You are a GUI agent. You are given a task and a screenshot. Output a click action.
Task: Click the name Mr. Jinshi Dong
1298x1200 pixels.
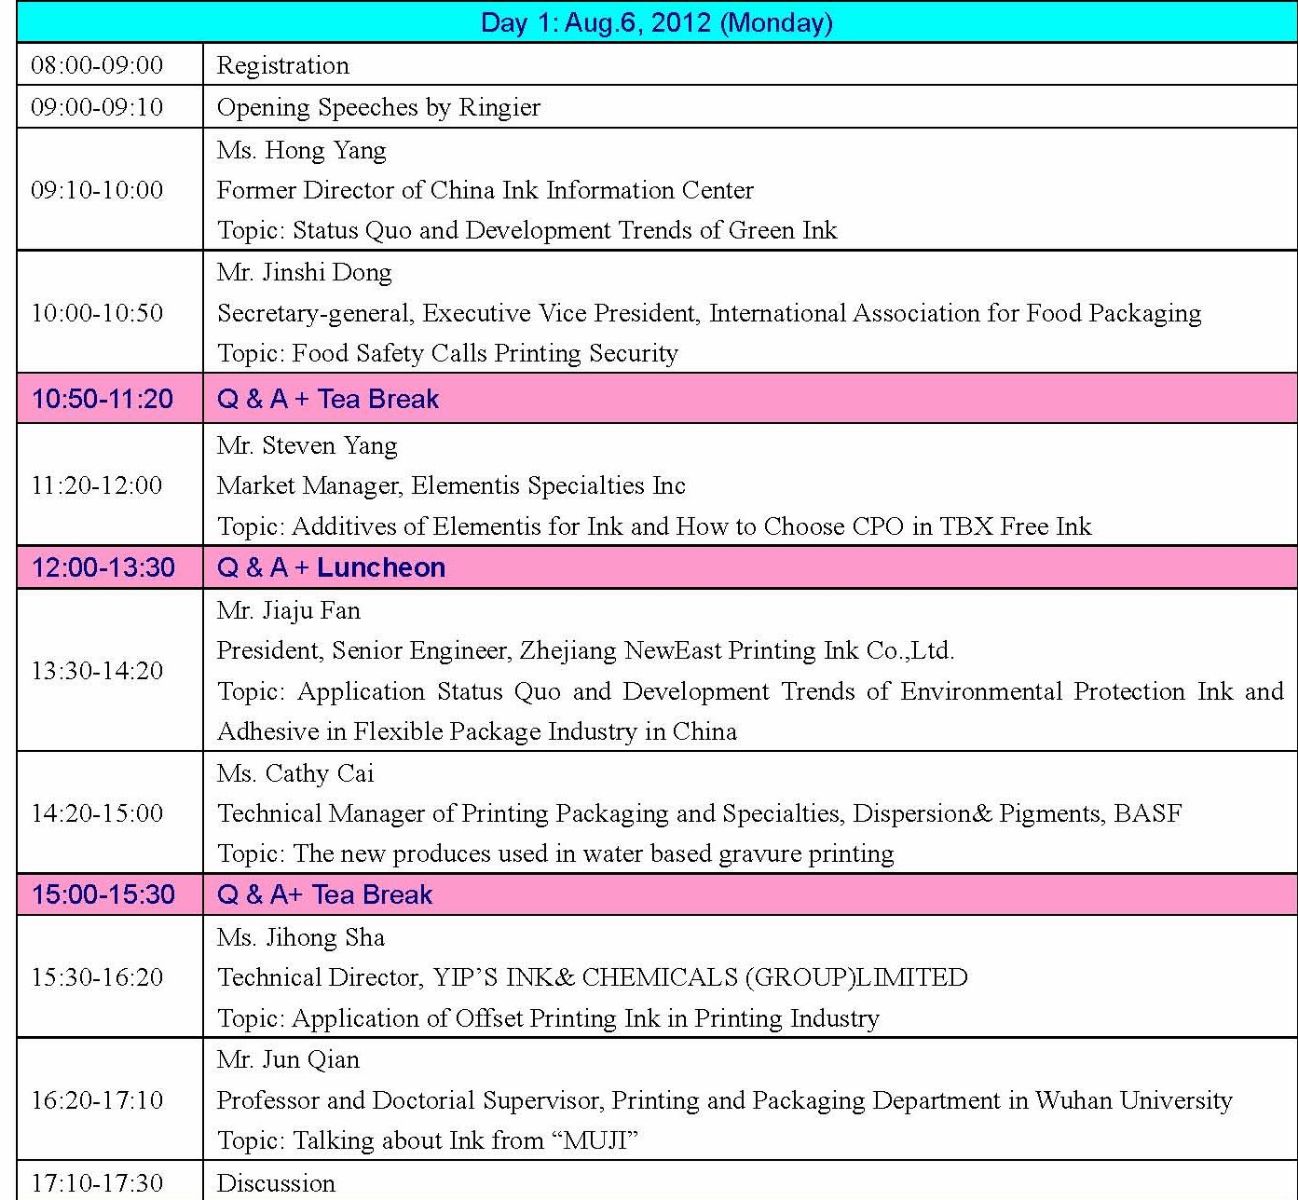[304, 272]
